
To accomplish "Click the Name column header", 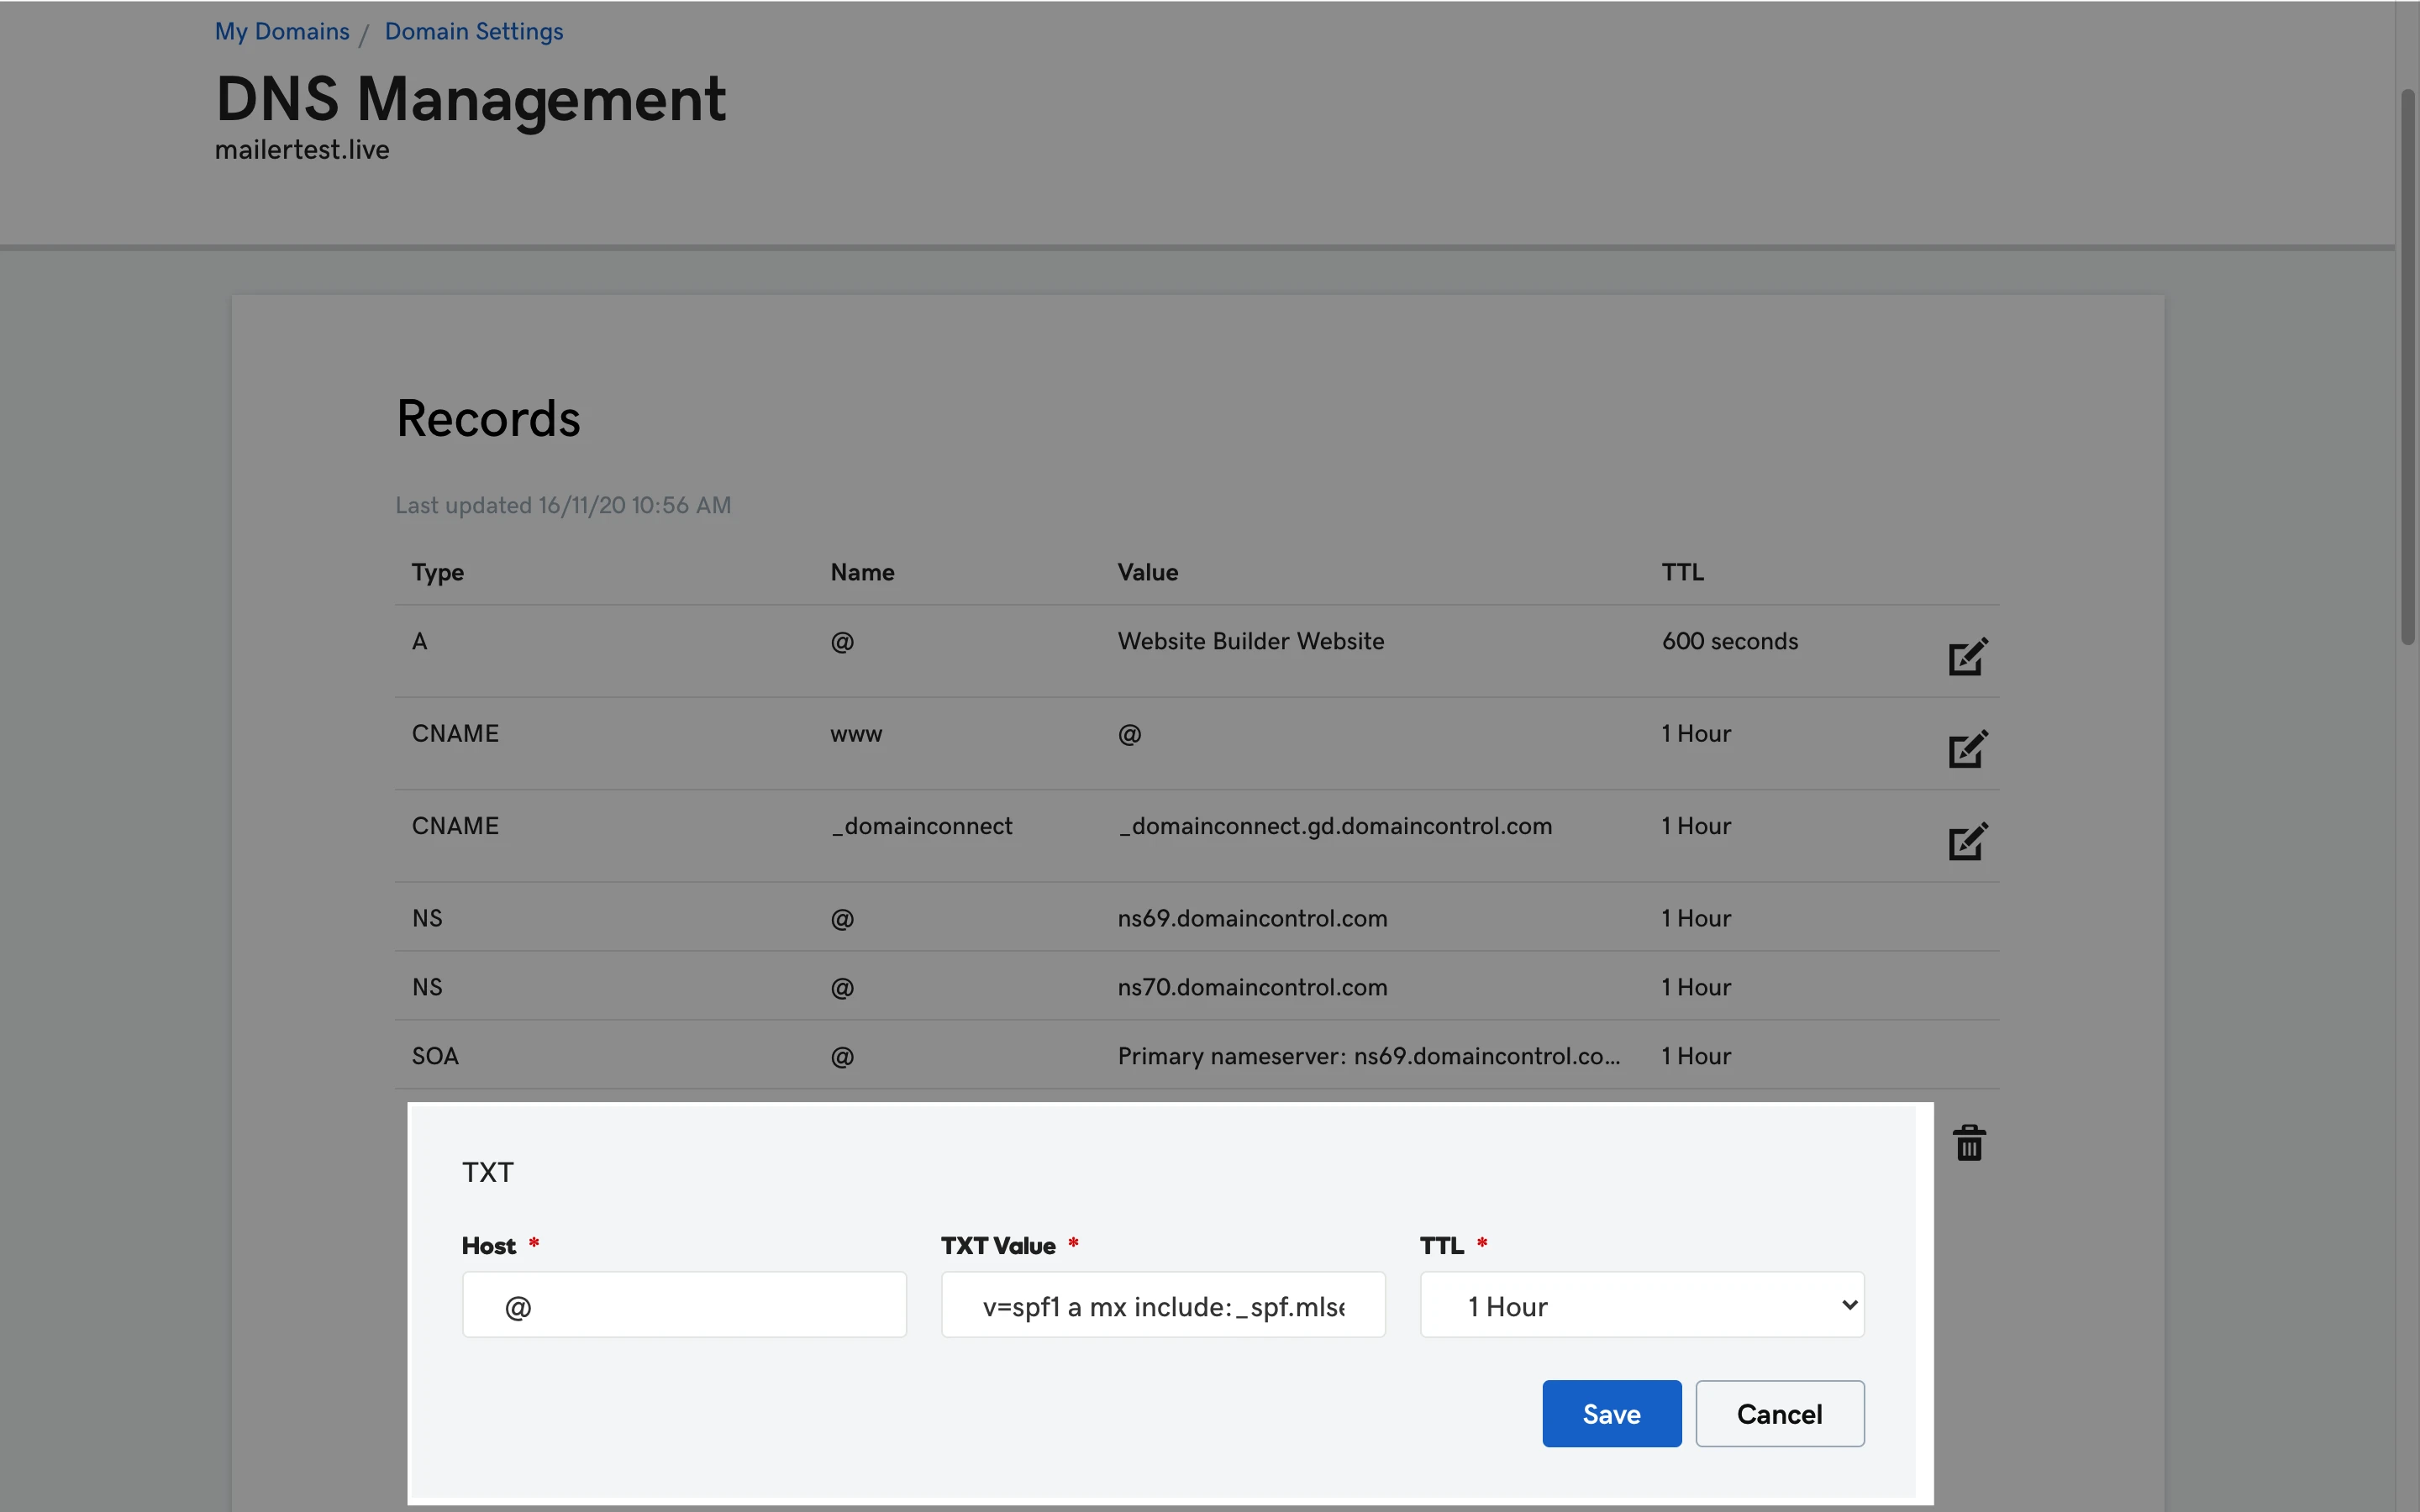I will point(862,572).
